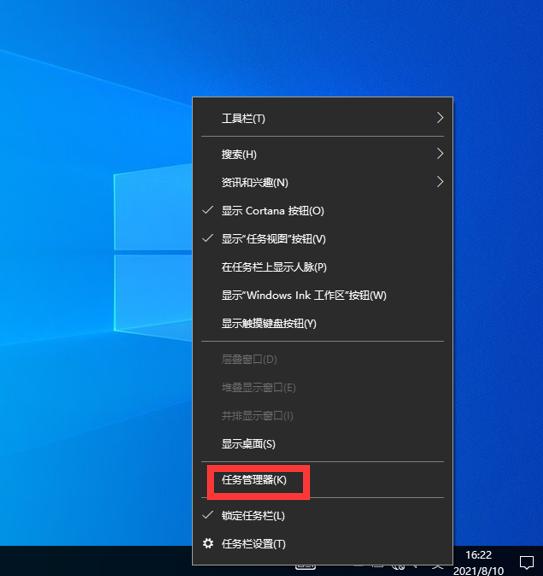
Task: Toggle 显示 Cortana 按钮(O) option
Action: [x=323, y=210]
